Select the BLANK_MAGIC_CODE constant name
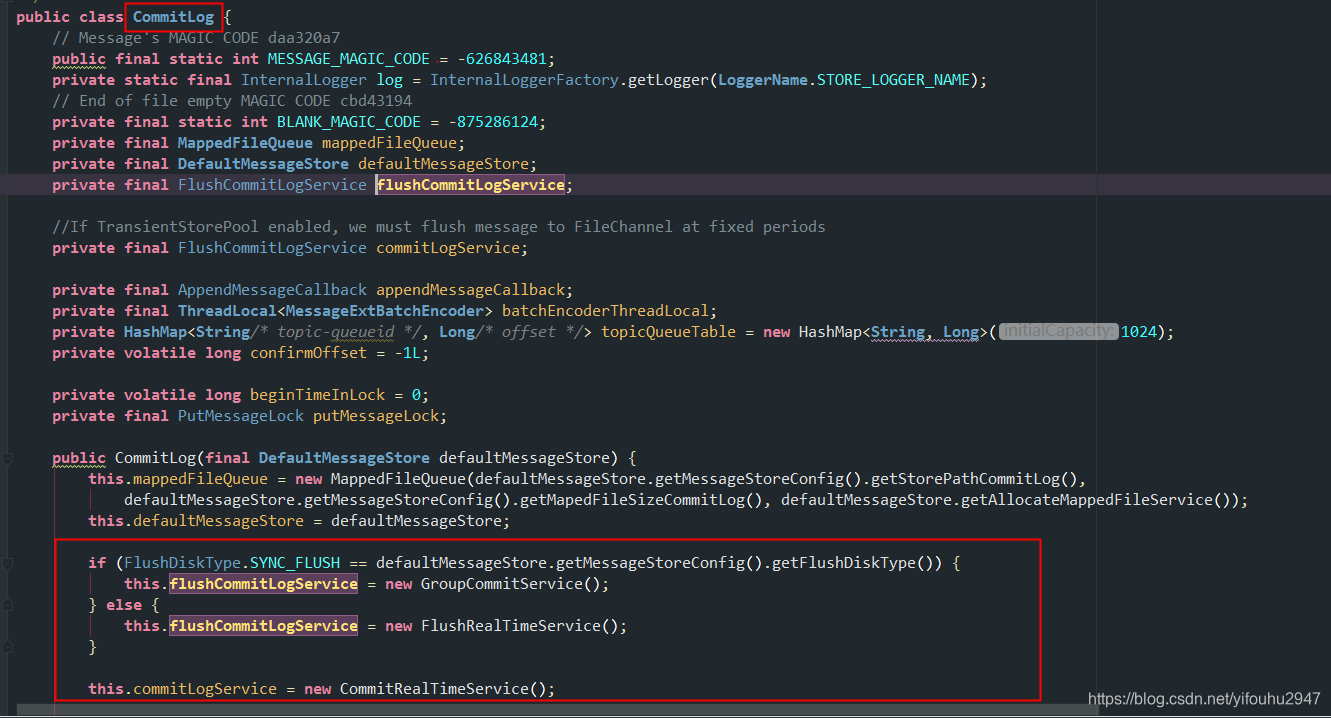 point(349,122)
